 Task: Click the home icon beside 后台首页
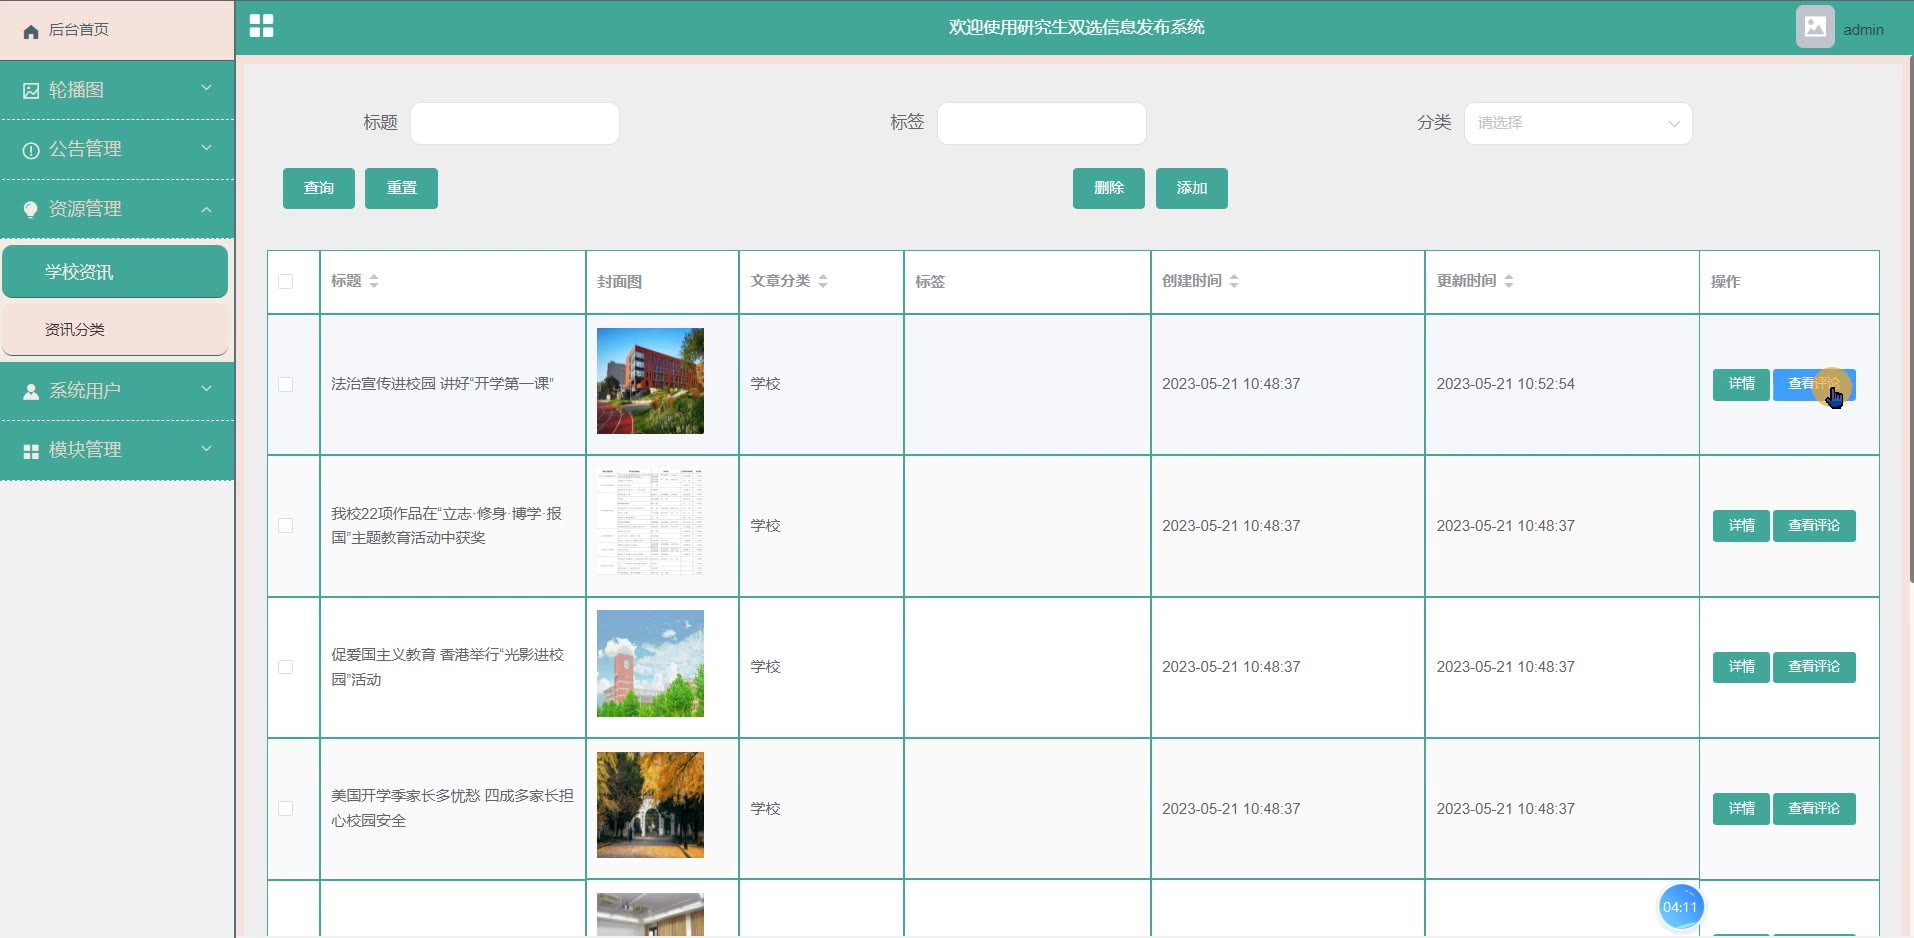pyautogui.click(x=31, y=31)
